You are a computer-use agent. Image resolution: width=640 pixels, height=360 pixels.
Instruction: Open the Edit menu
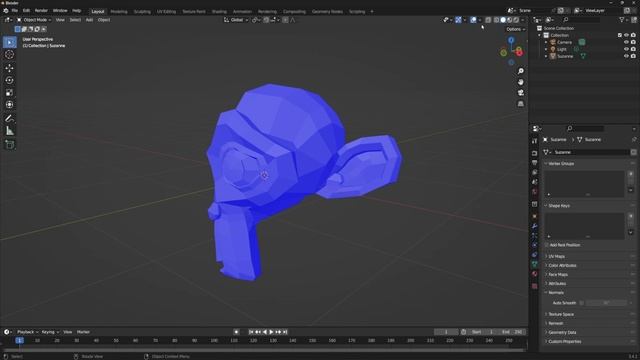(x=26, y=11)
